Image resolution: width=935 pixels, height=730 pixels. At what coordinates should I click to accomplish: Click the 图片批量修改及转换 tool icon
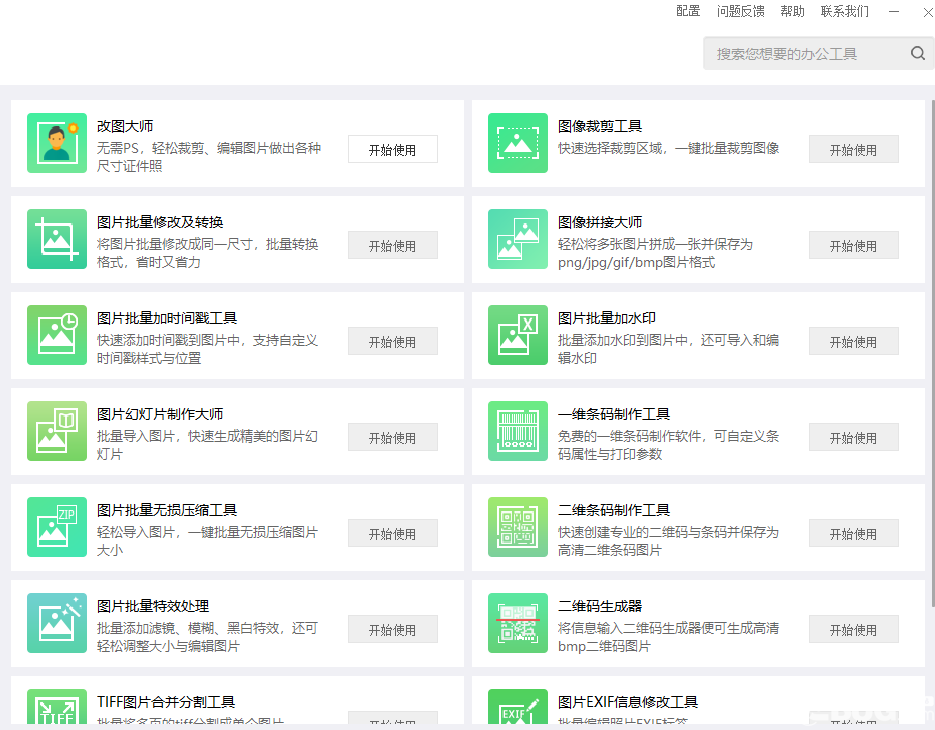(x=57, y=239)
